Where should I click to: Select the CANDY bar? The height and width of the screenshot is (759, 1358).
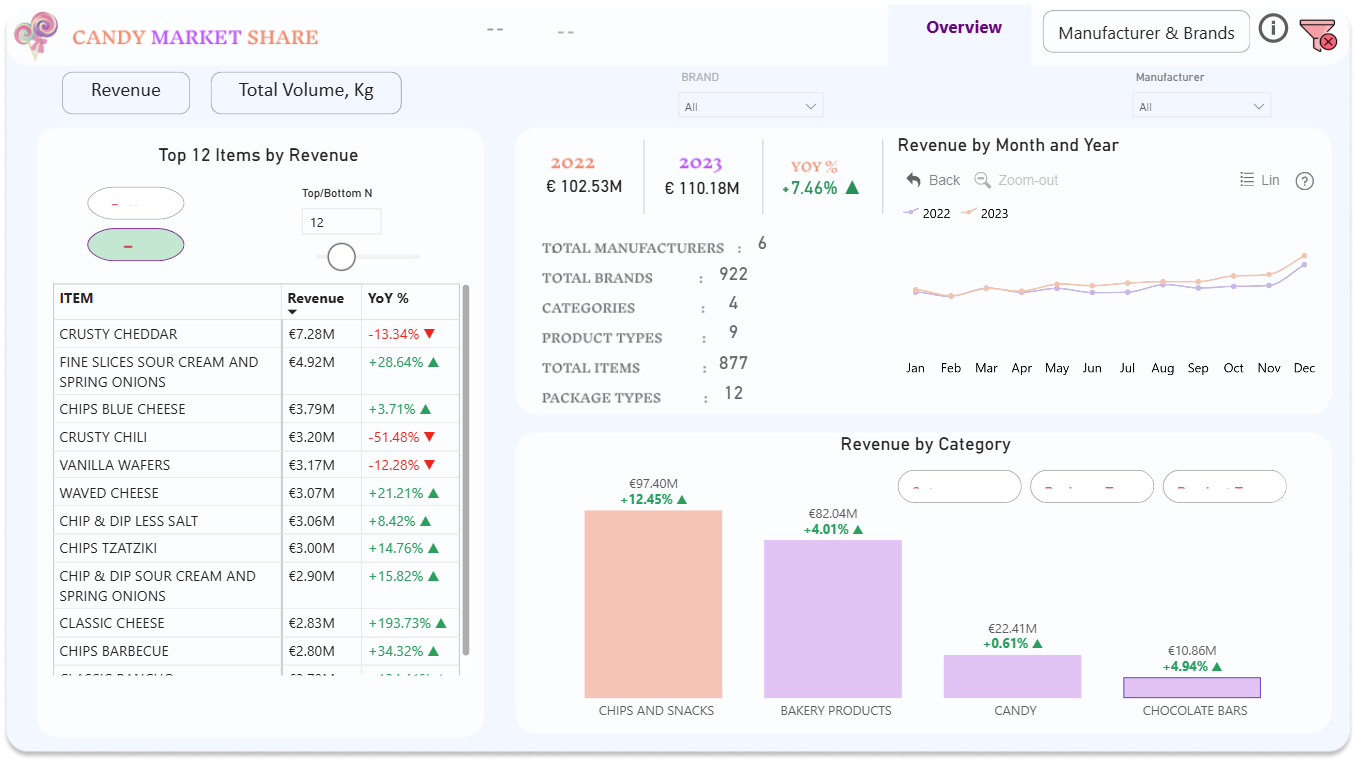pos(1012,677)
